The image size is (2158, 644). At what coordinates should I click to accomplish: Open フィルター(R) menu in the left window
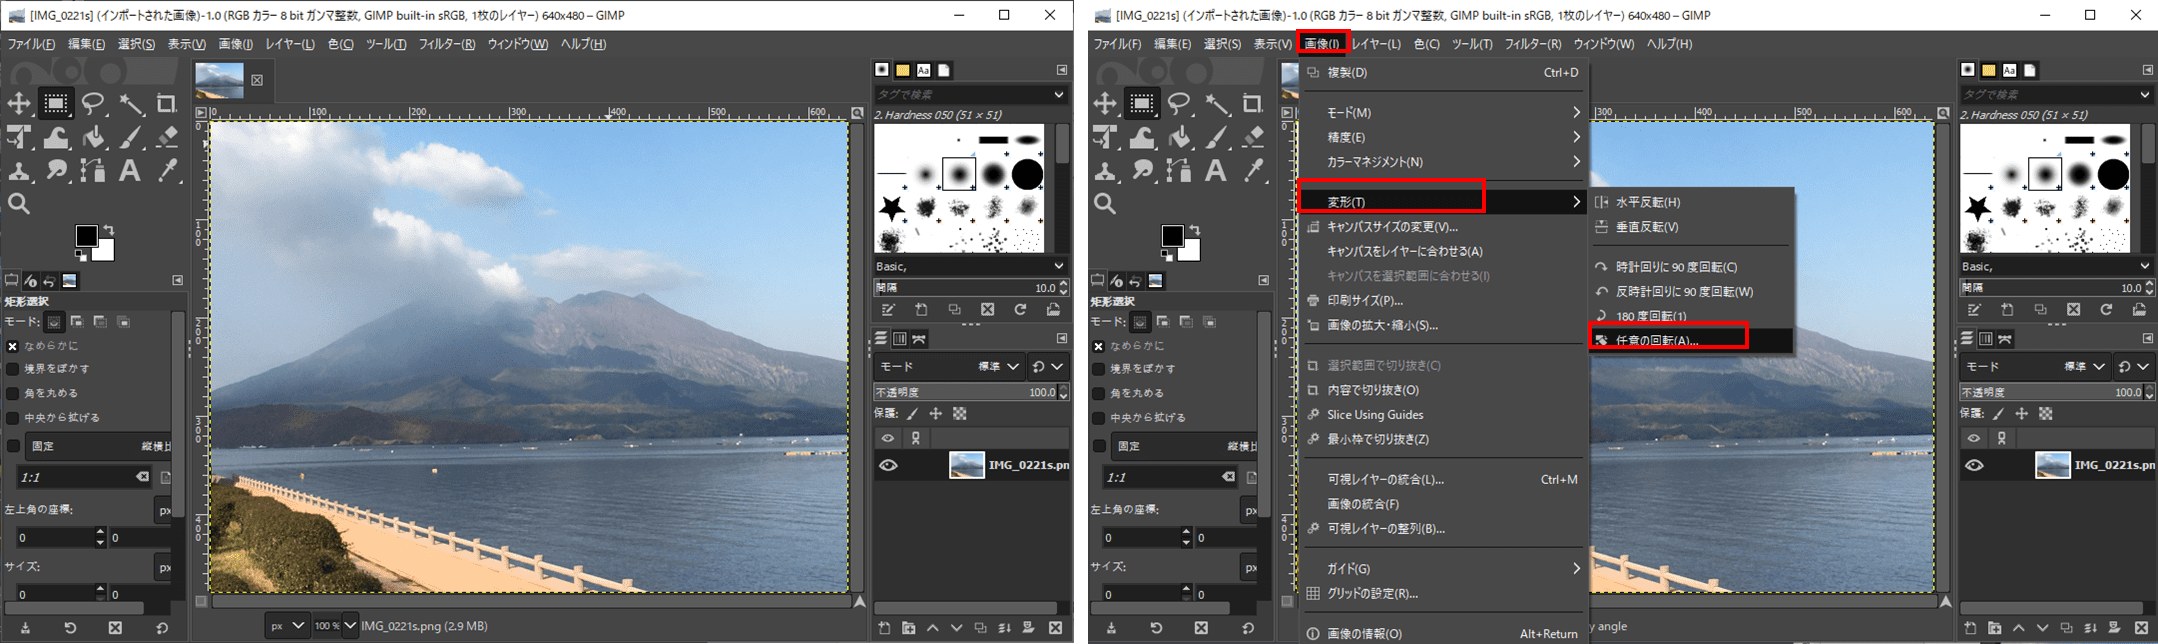[446, 44]
